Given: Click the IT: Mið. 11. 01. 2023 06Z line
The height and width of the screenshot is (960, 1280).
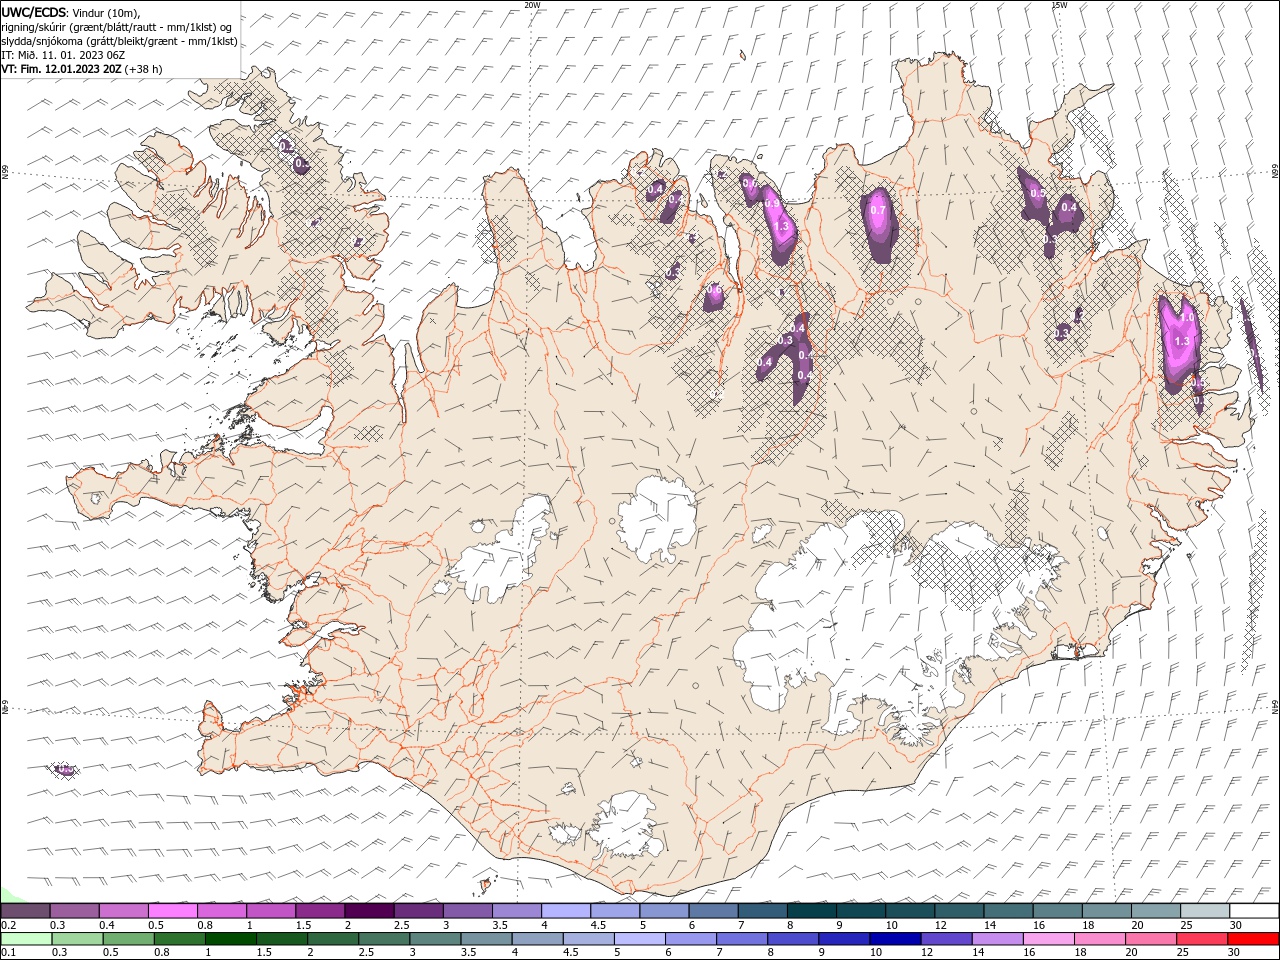Looking at the screenshot, I should (x=62, y=54).
